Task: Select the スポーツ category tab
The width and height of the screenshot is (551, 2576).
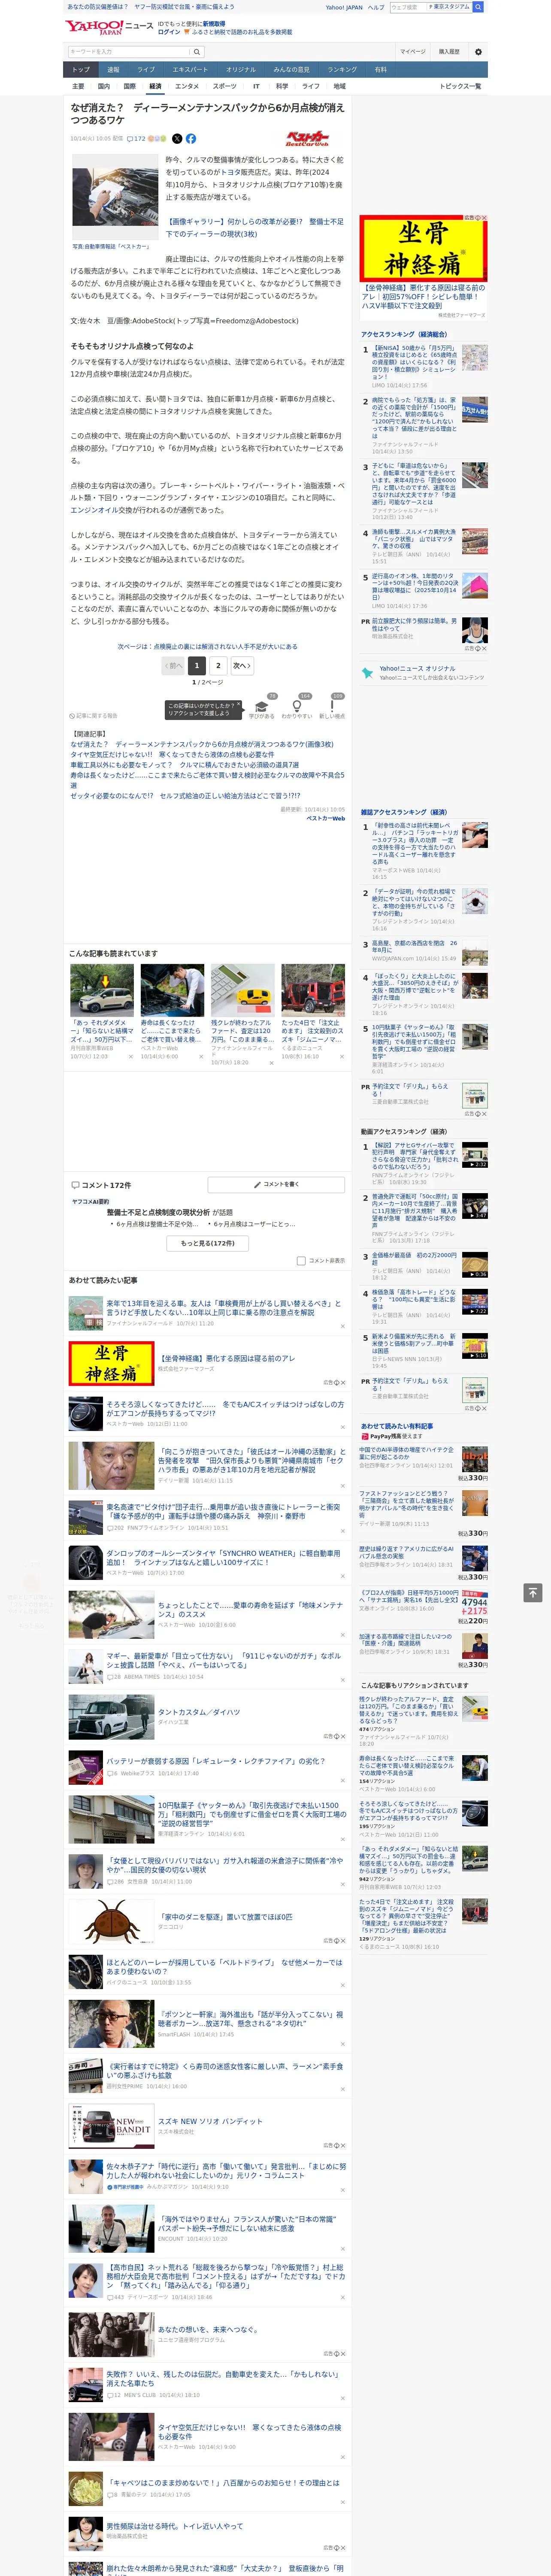Action: click(x=225, y=86)
